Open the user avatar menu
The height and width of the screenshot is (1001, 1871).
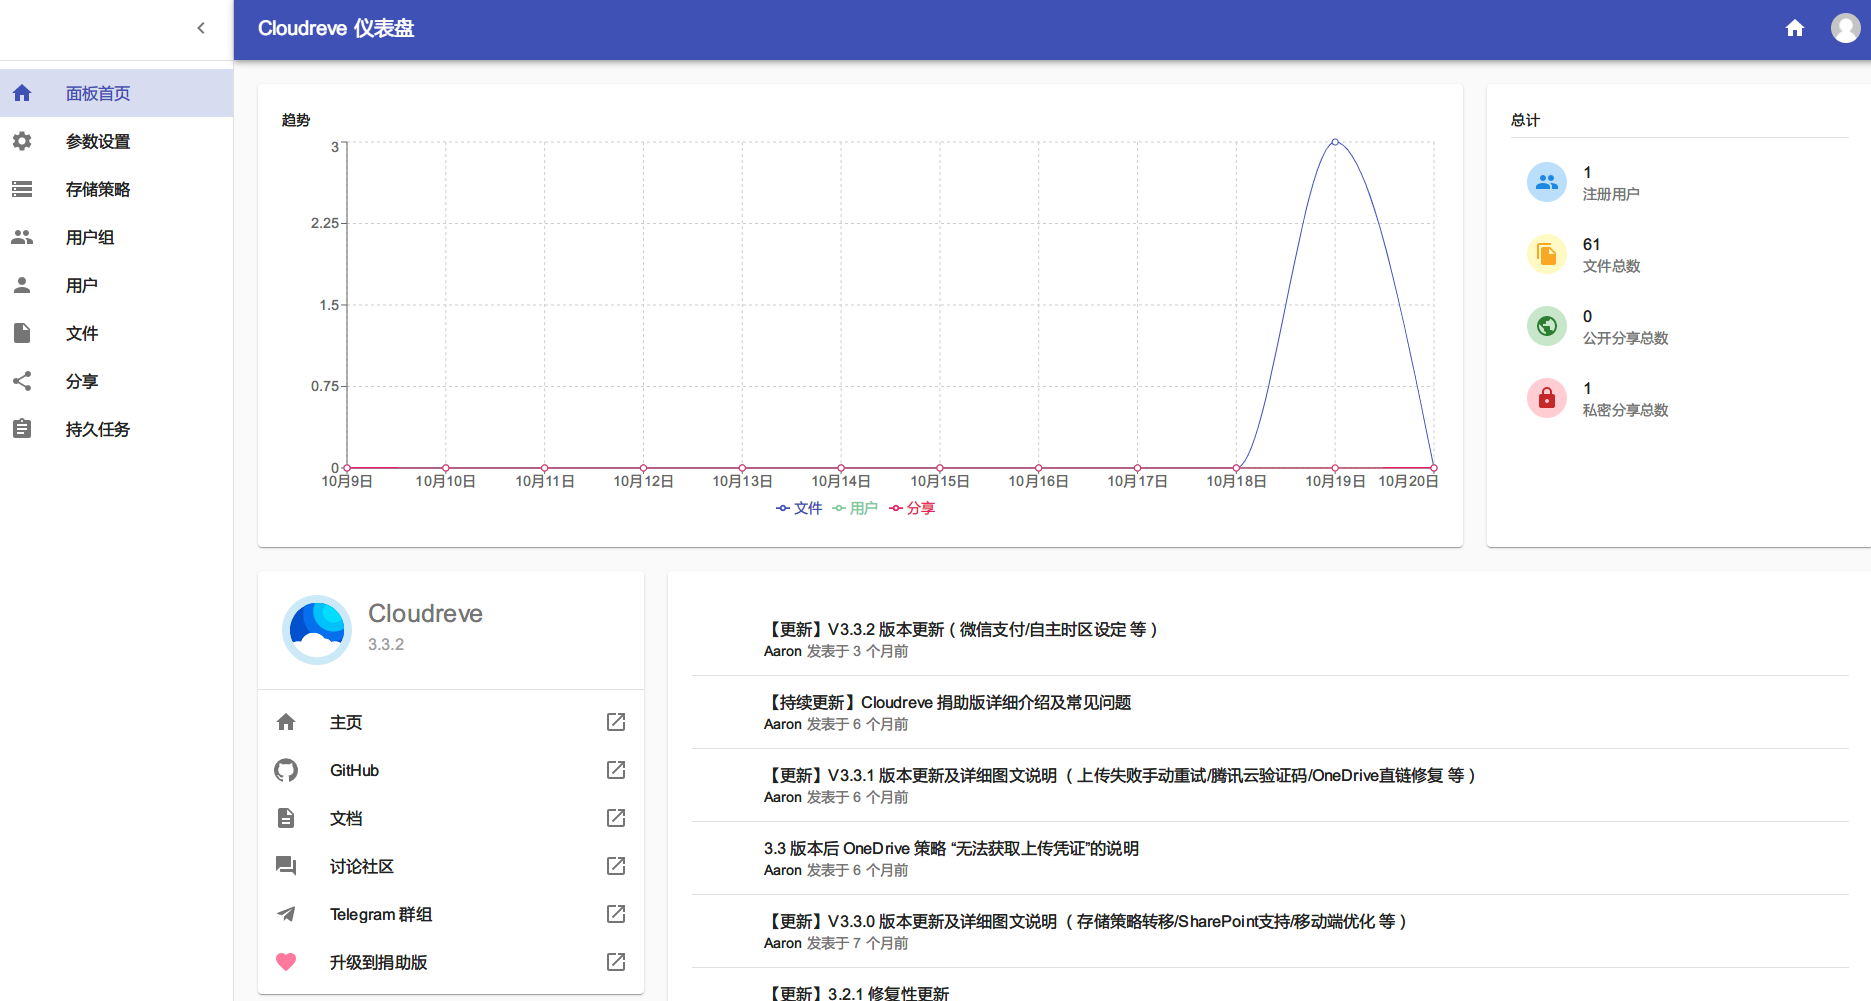point(1846,28)
